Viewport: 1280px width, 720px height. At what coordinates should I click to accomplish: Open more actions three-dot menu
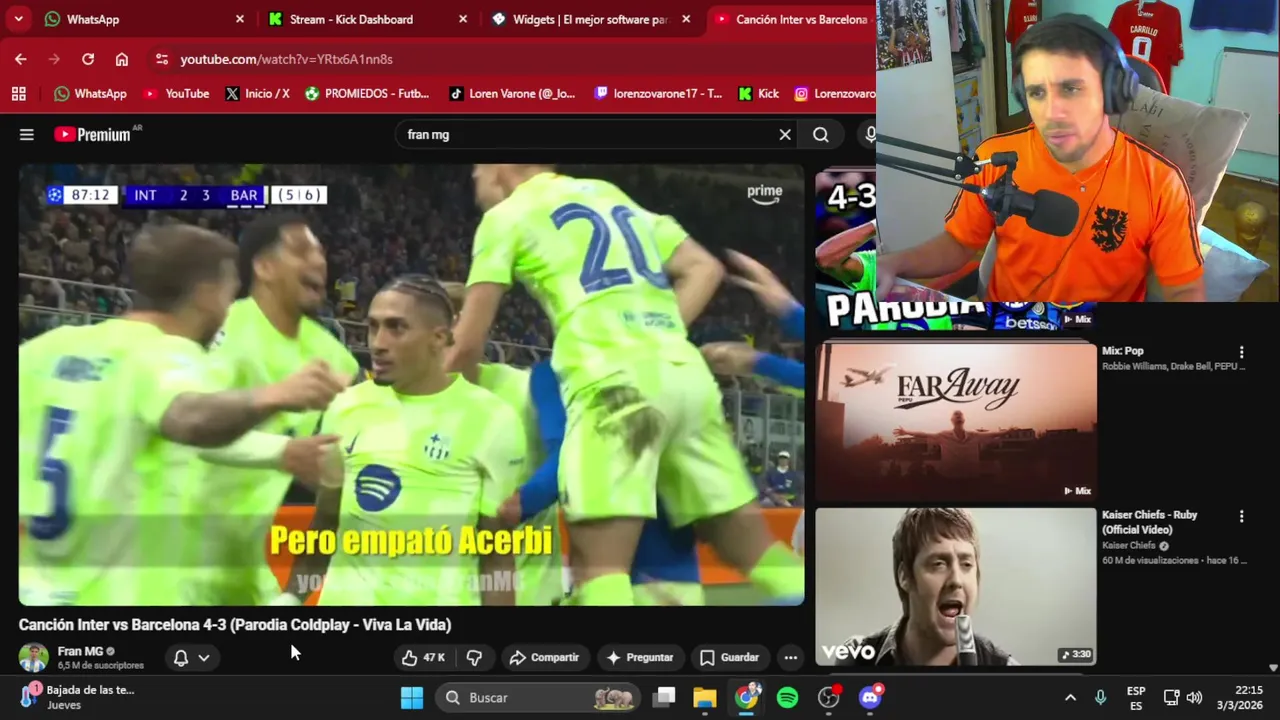(x=791, y=657)
